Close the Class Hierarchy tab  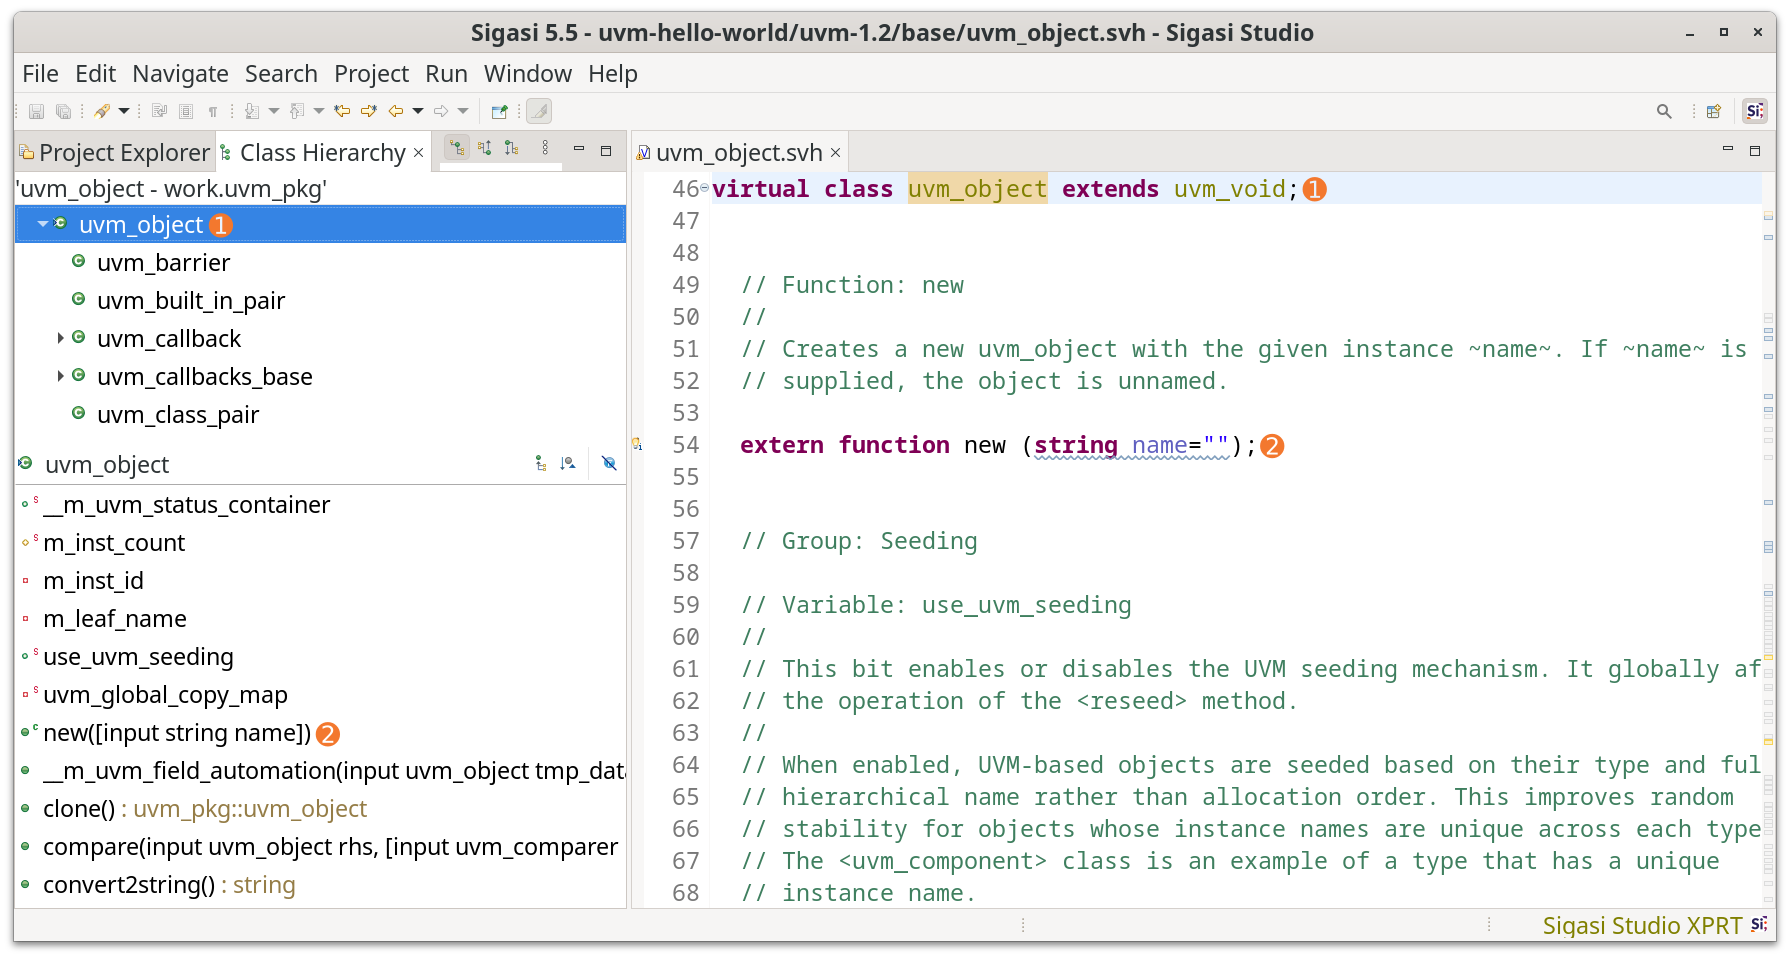click(x=419, y=153)
